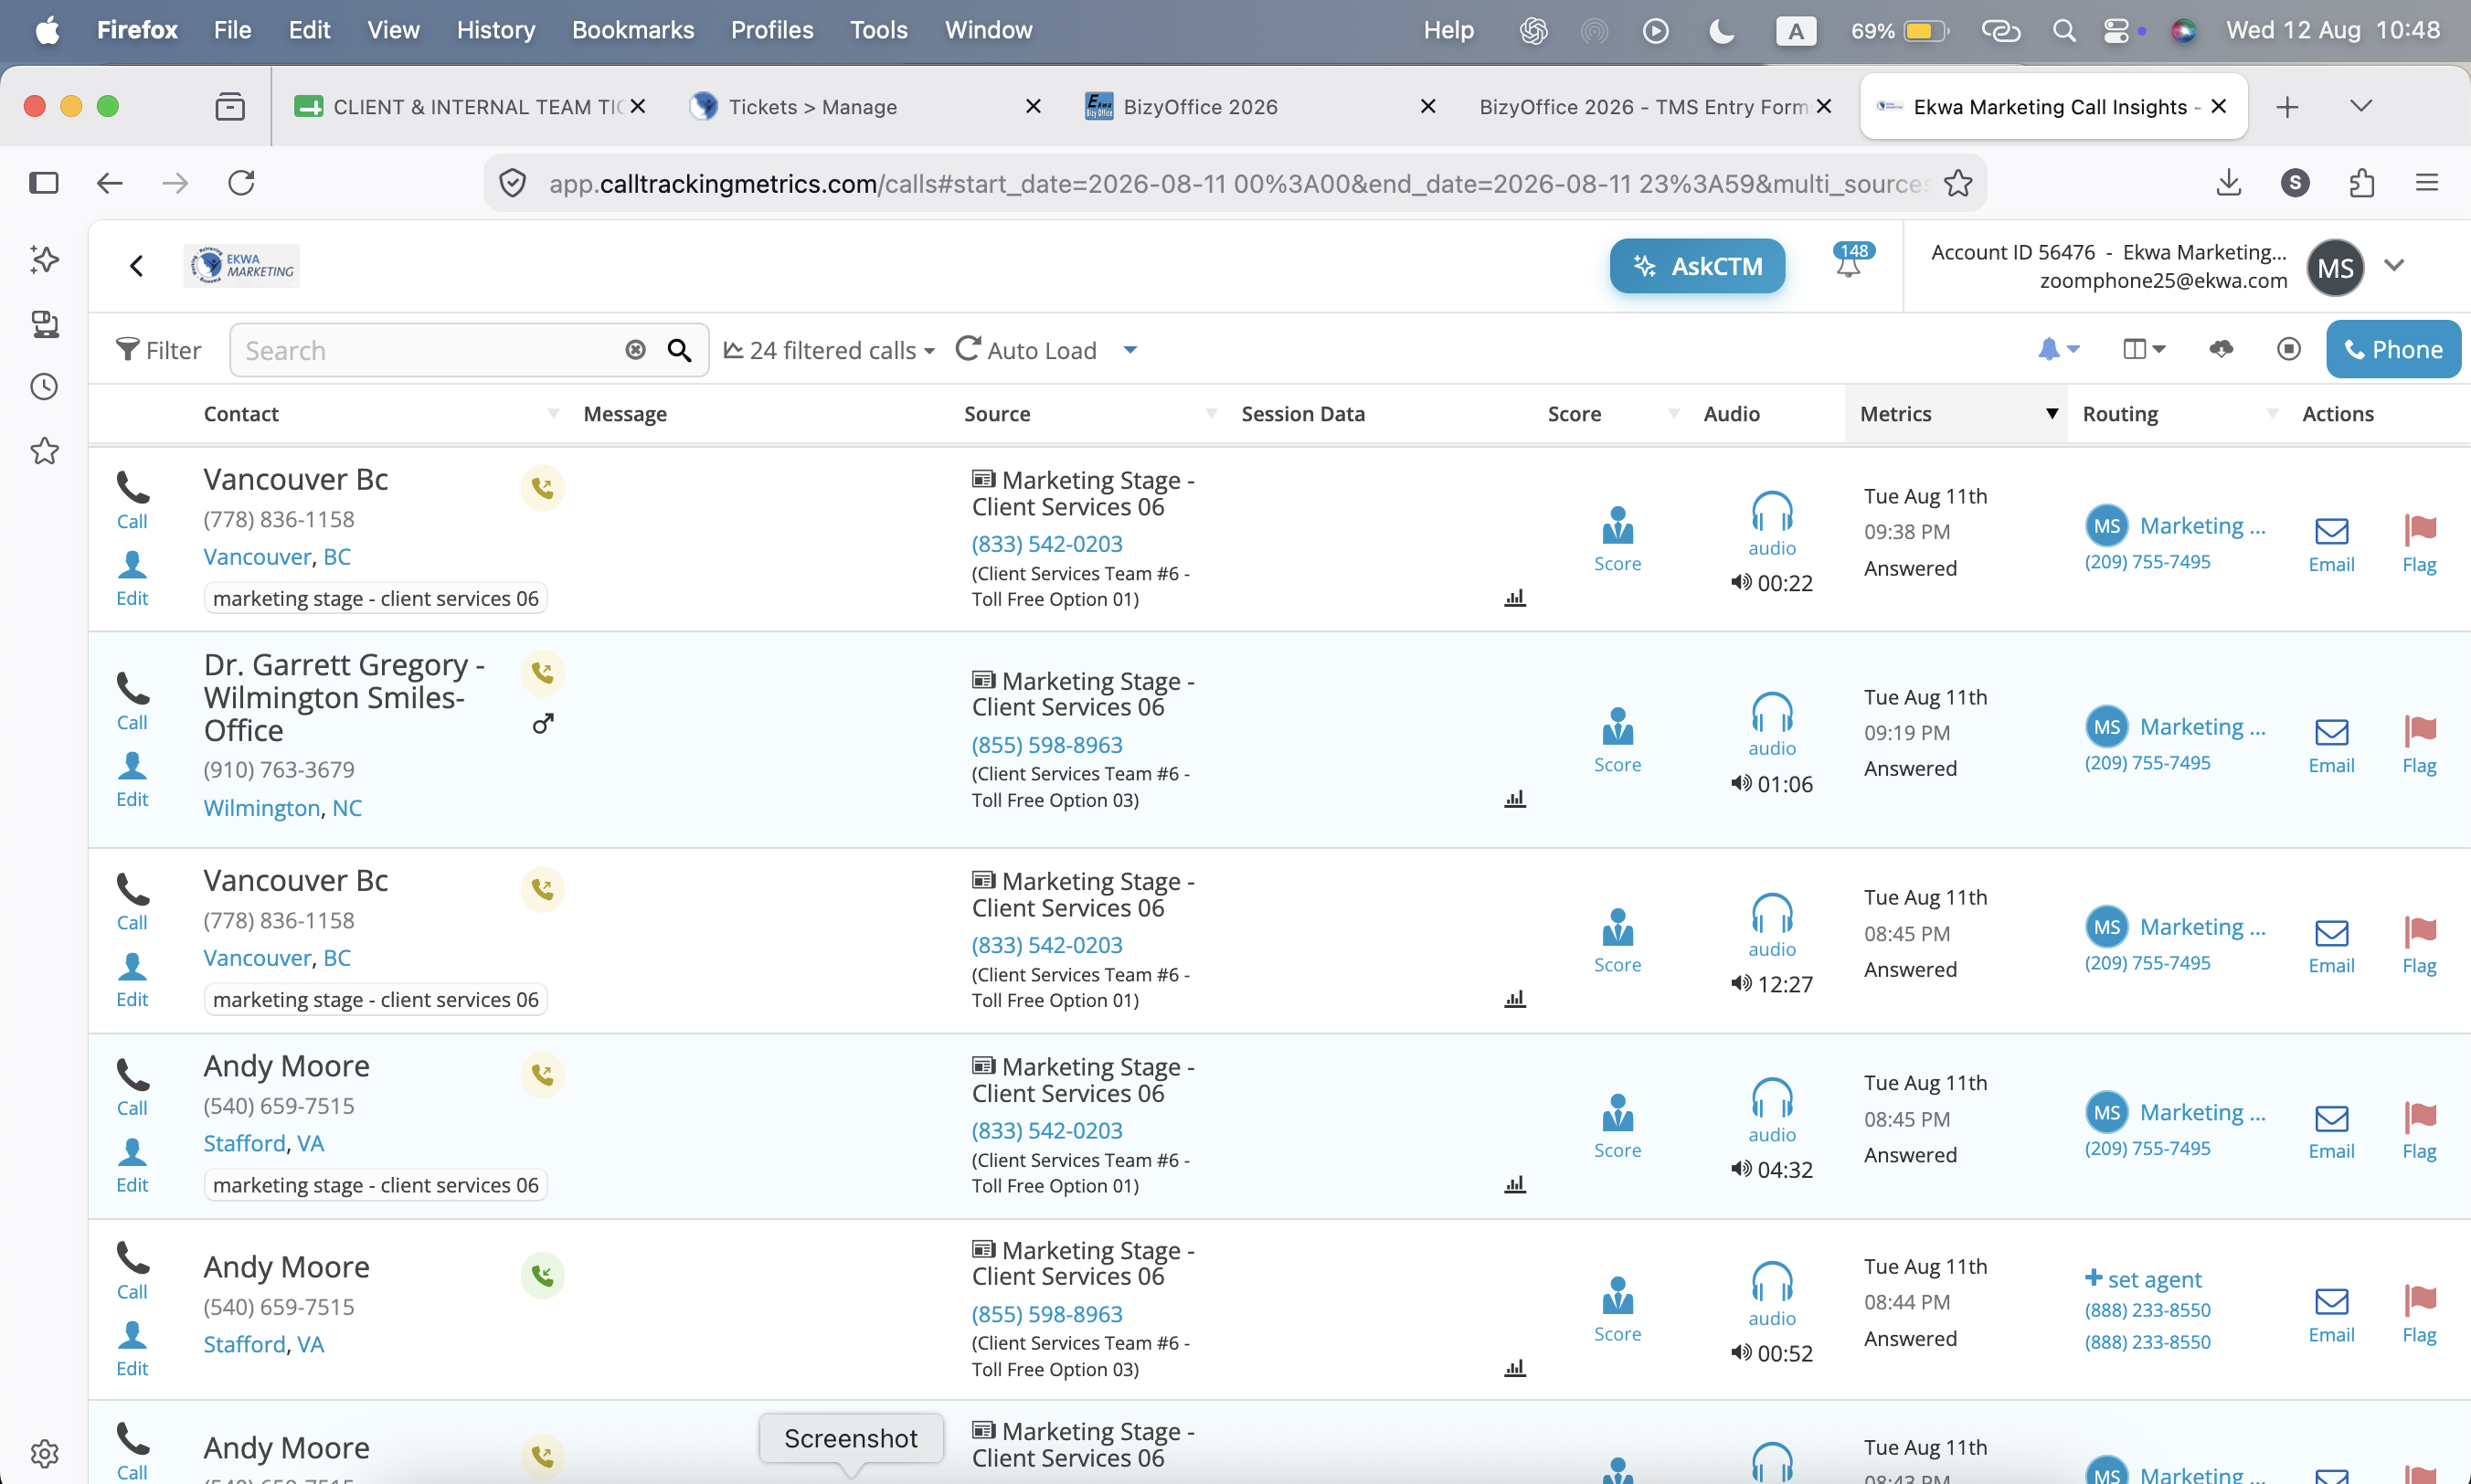Go back using the CTM back chevron
This screenshot has width=2471, height=1484.
(x=137, y=266)
